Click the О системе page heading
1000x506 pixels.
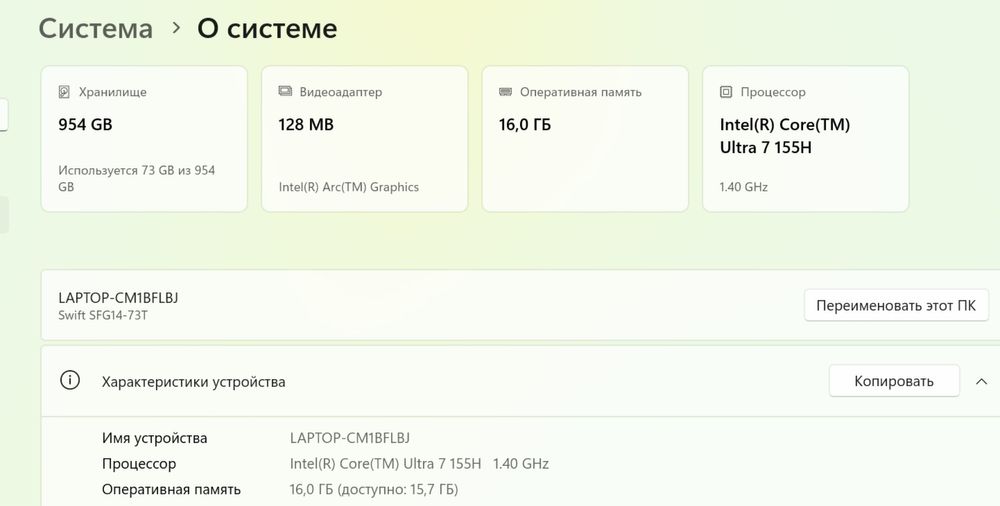point(267,29)
